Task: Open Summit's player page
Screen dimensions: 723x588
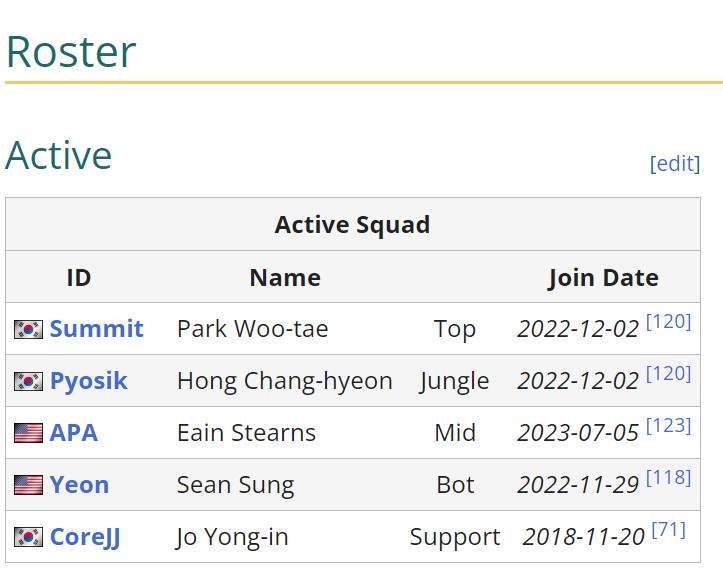Action: coord(96,329)
